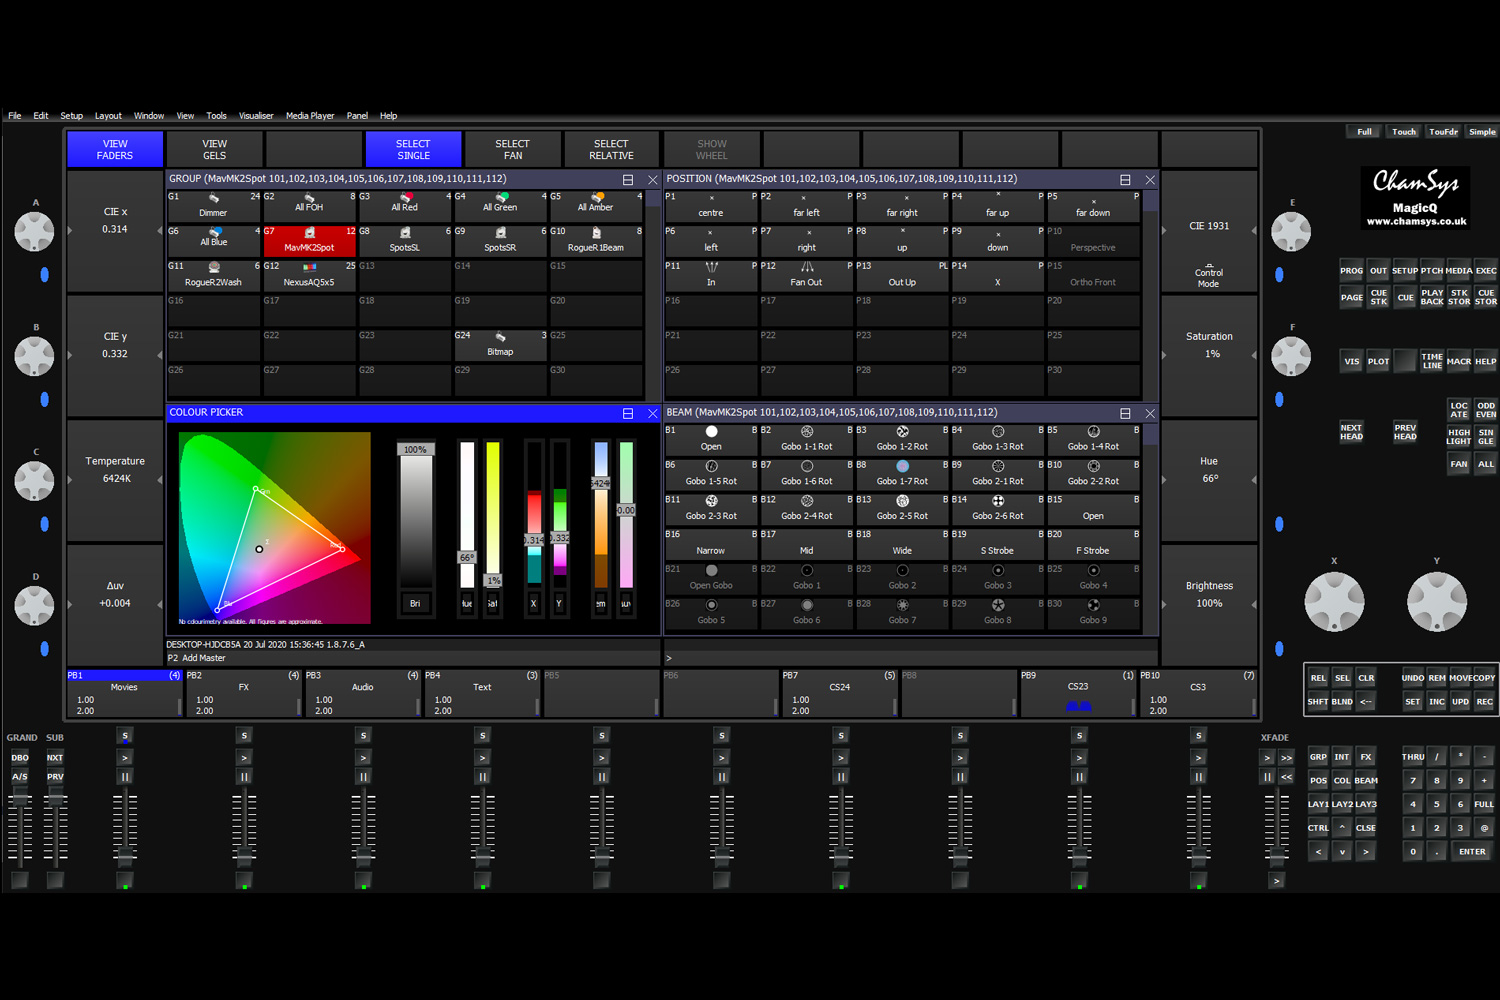The image size is (1500, 1000).
Task: Choose the Open beam palette B1
Action: [x=711, y=440]
